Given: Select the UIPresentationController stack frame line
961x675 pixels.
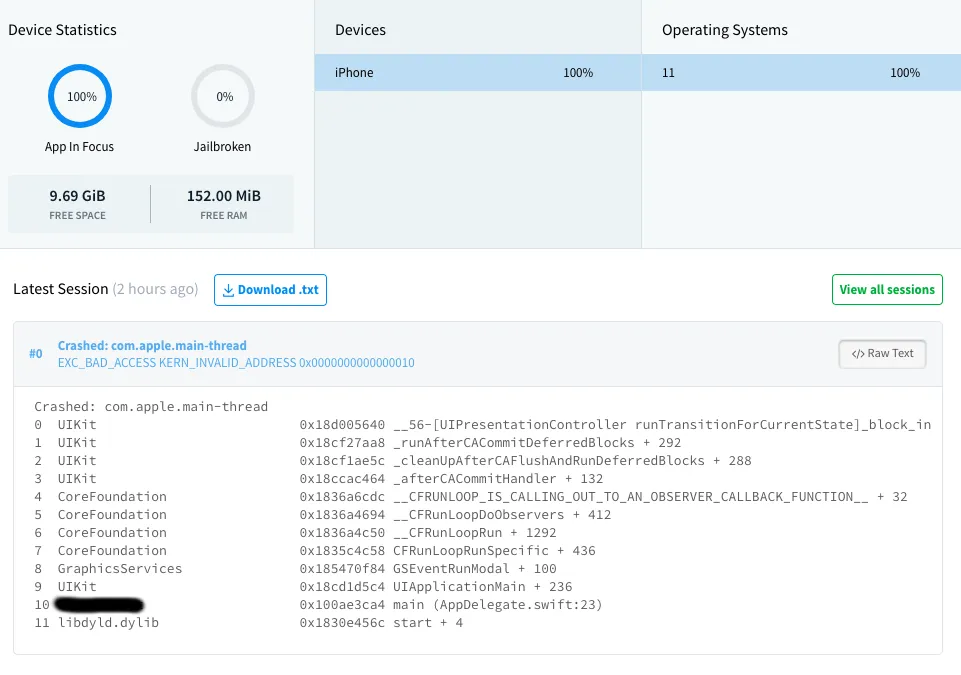Looking at the screenshot, I should click(x=614, y=425).
